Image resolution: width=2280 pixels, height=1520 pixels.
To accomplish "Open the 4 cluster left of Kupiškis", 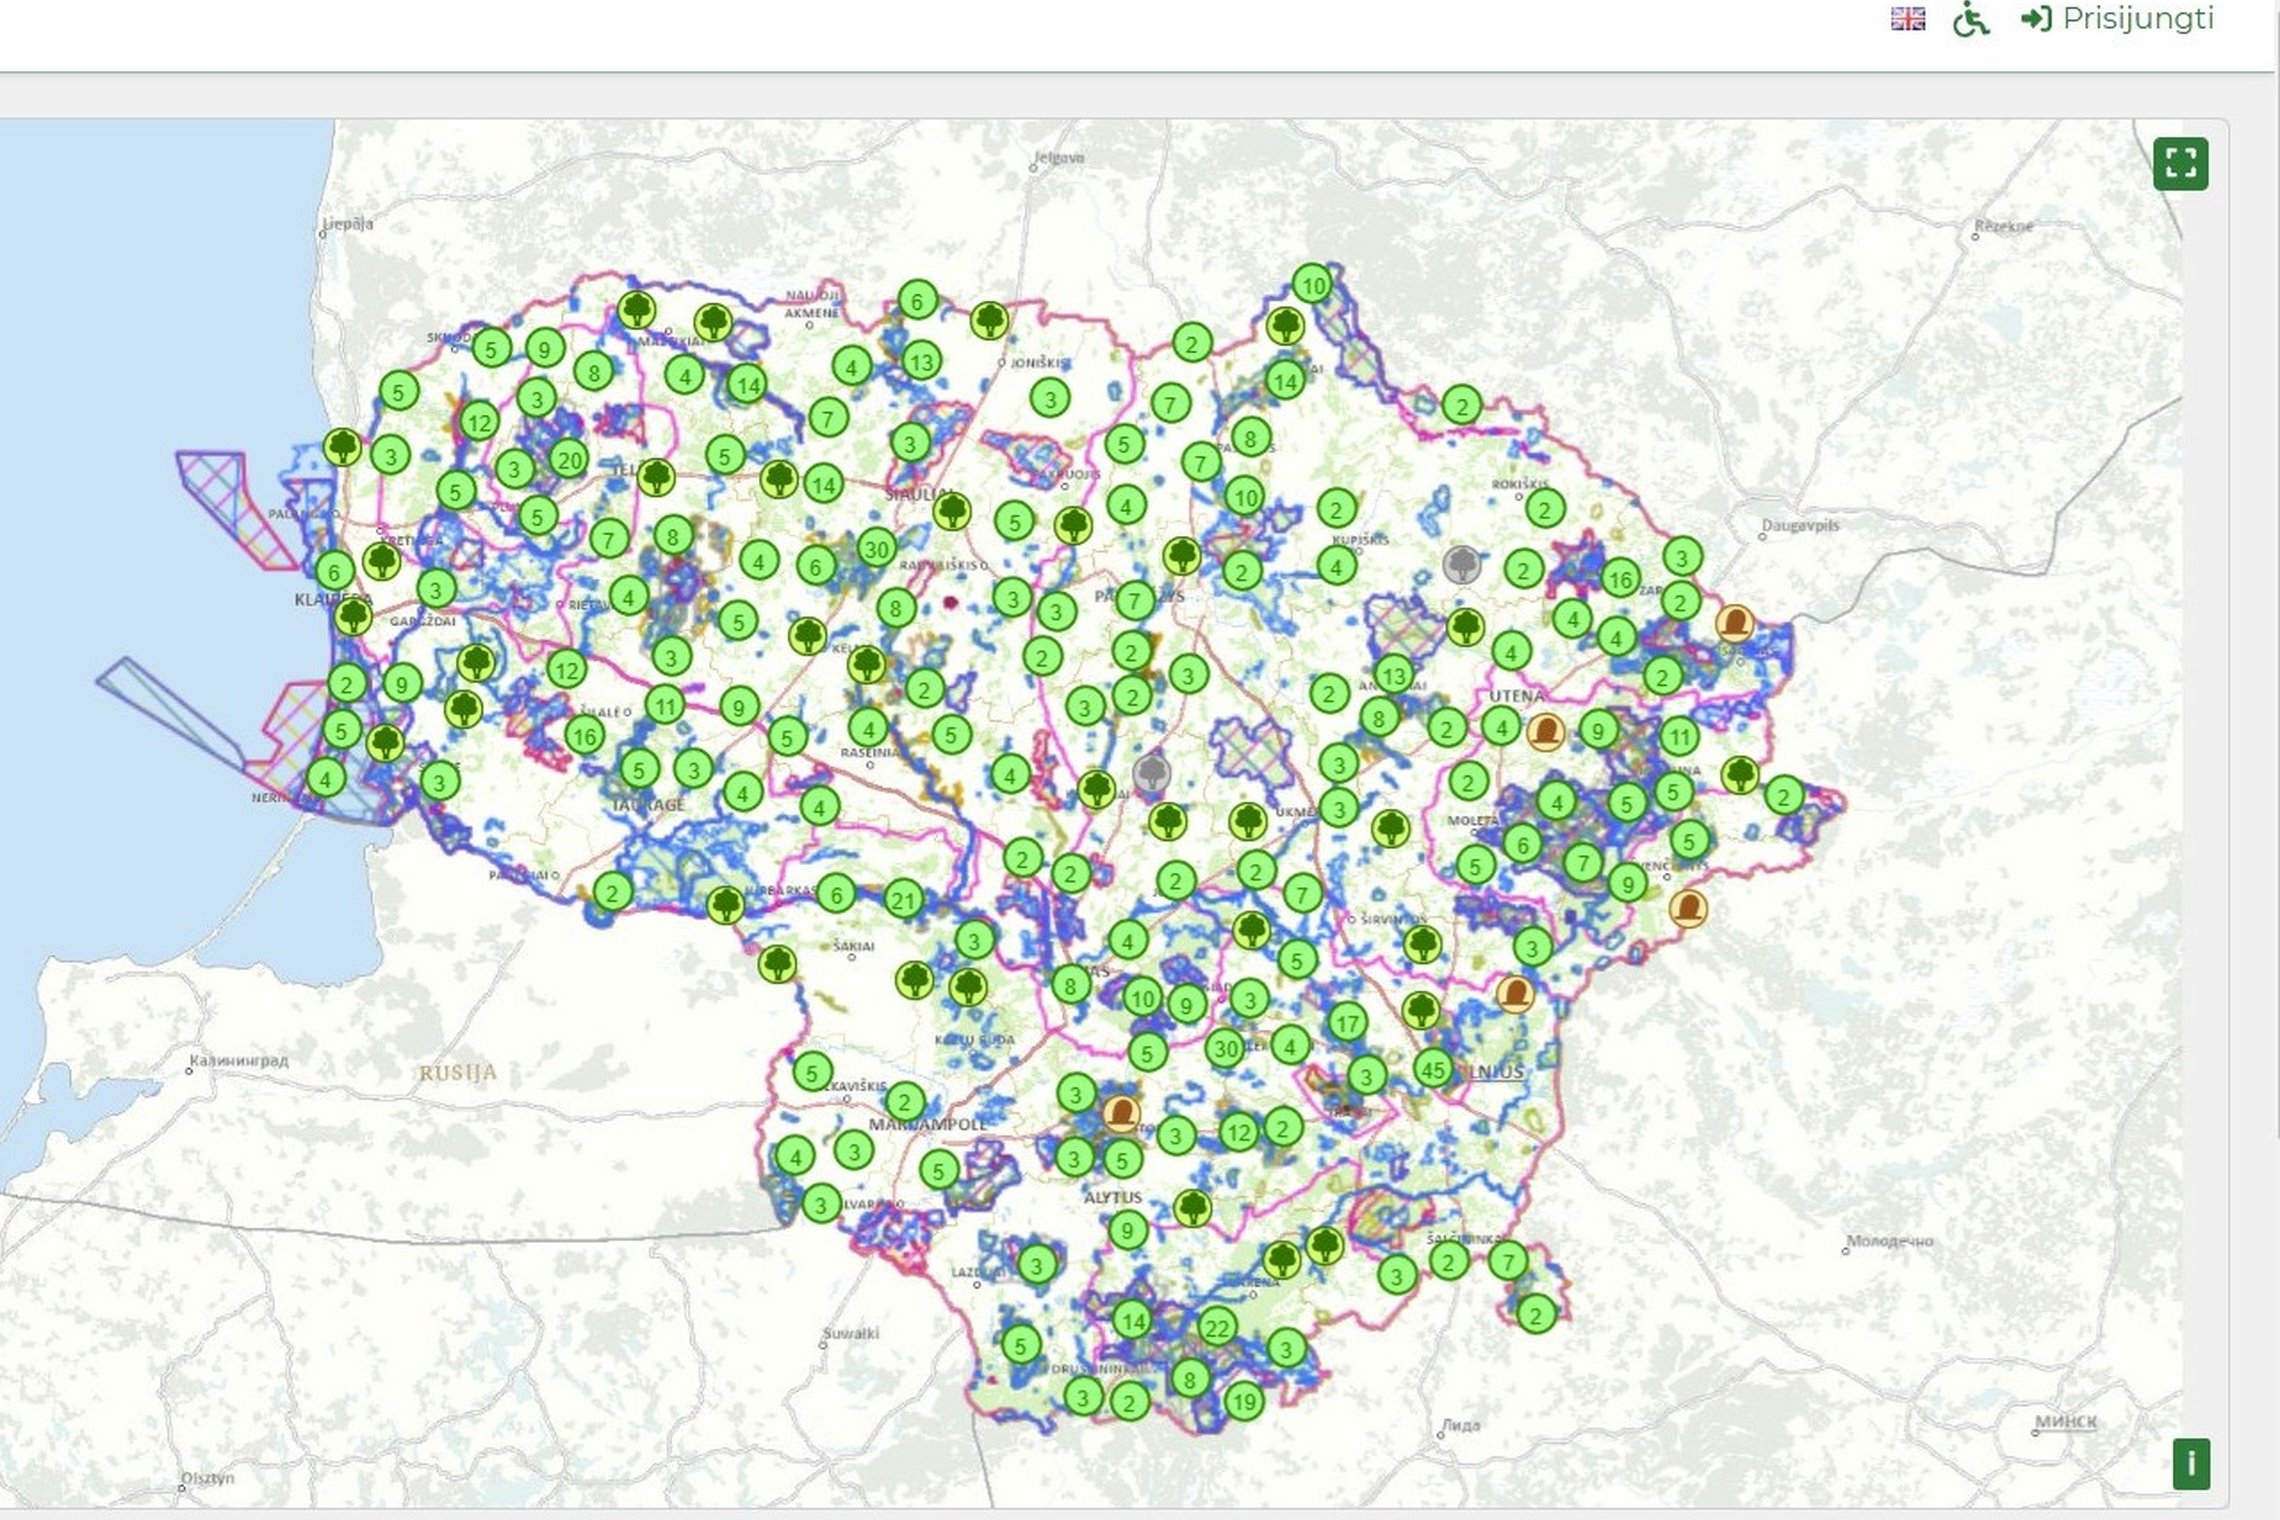I will click(1336, 566).
